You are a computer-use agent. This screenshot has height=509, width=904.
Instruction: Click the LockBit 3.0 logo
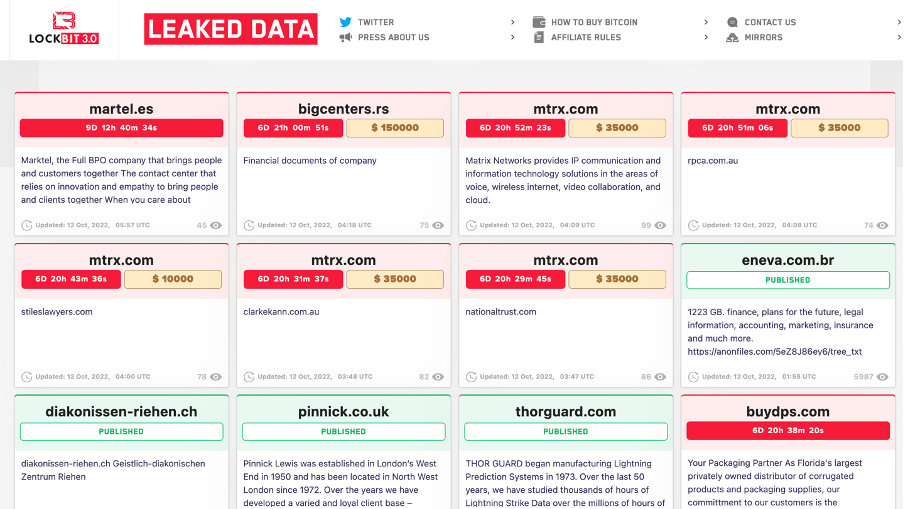click(64, 29)
